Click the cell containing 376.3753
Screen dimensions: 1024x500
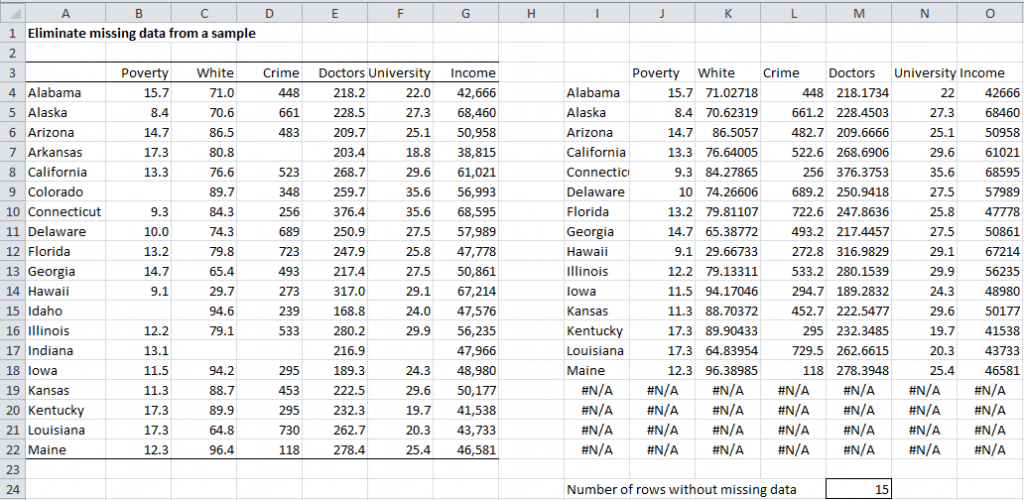point(858,171)
